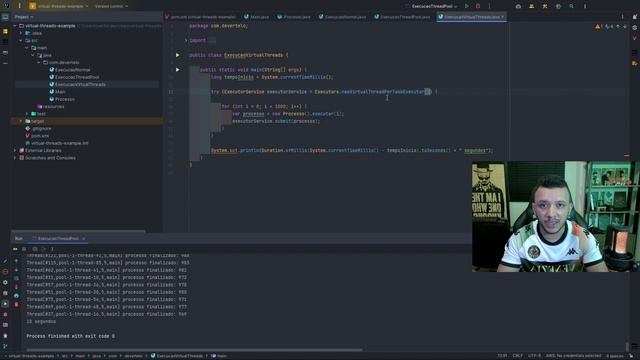Viewport: 640px width, 360px height.
Task: Open the recent editor tabs list menu
Action: pos(622,17)
